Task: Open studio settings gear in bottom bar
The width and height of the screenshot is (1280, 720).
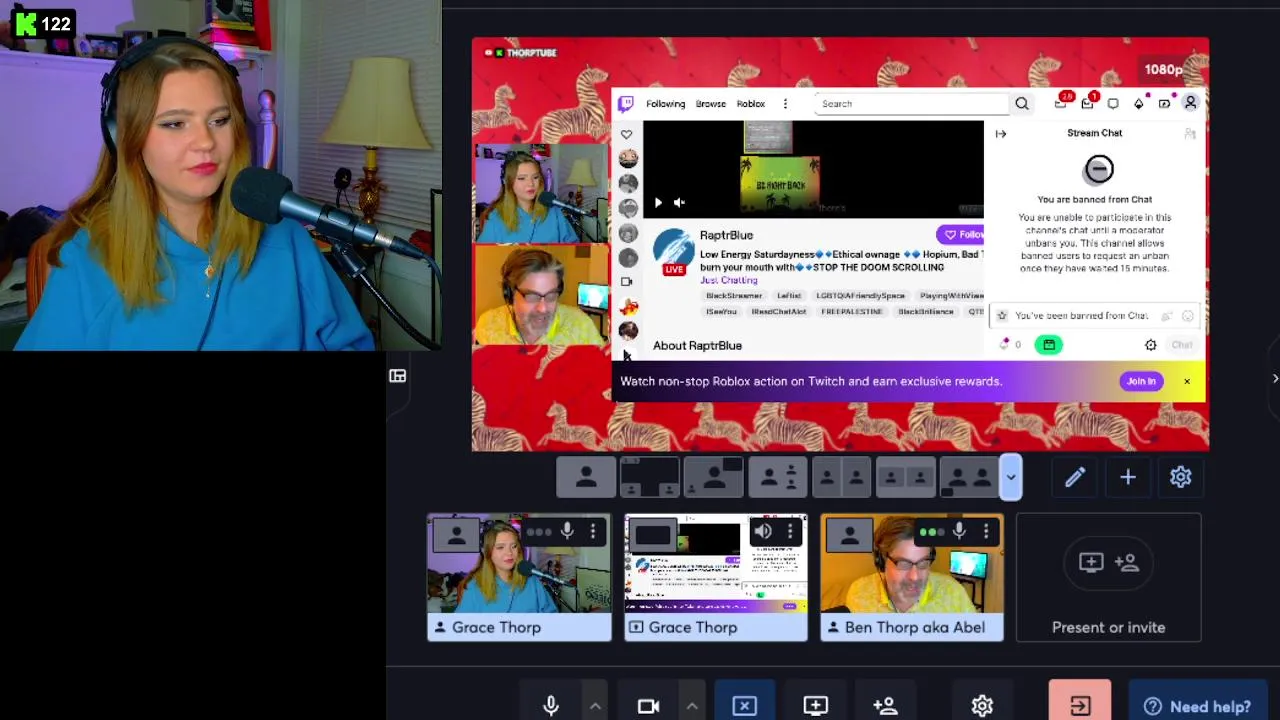Action: (x=982, y=706)
